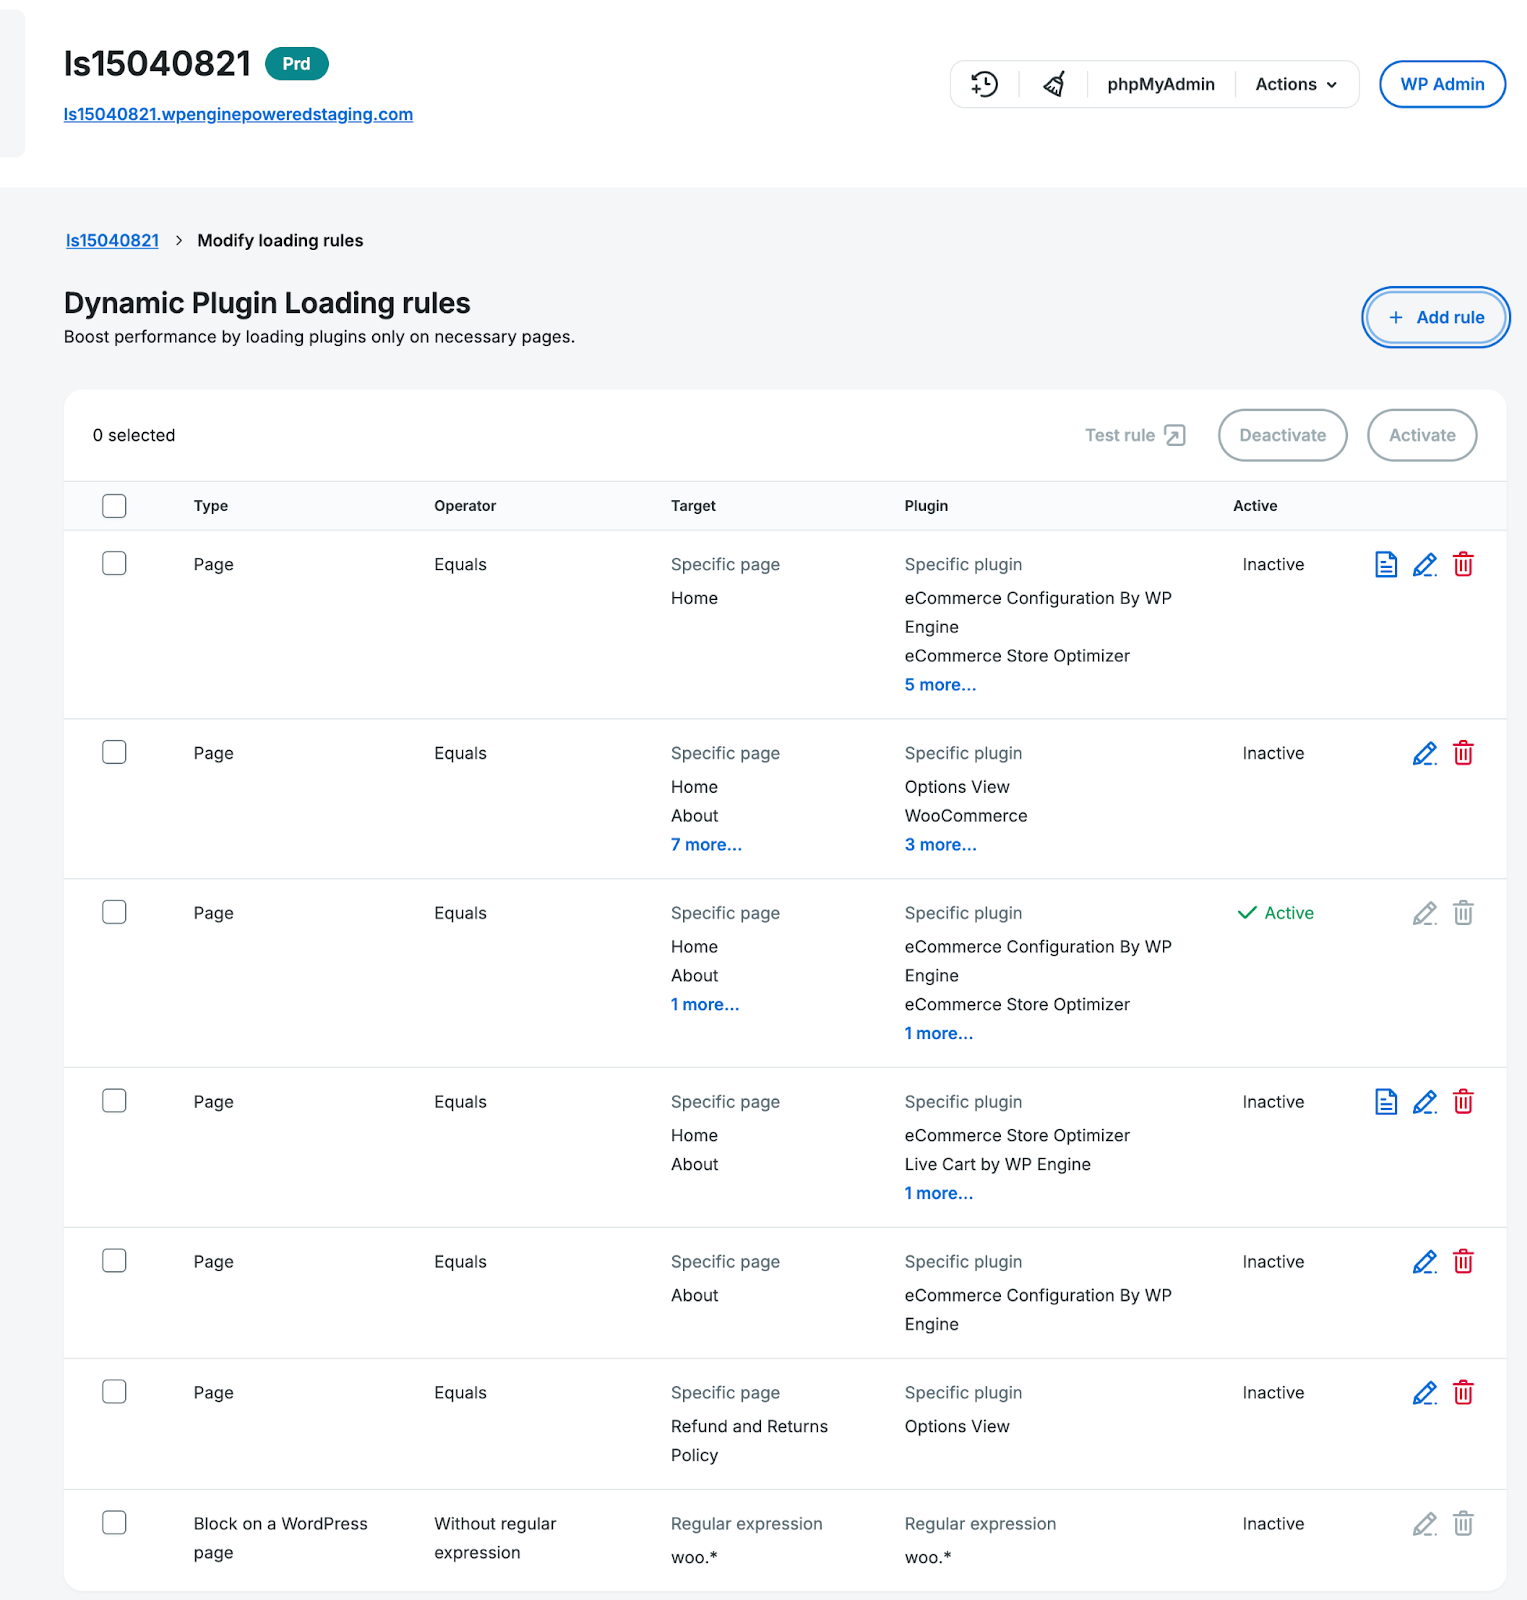This screenshot has width=1527, height=1600.
Task: Delete the About page eCommerce Configuration rule
Action: click(x=1463, y=1262)
